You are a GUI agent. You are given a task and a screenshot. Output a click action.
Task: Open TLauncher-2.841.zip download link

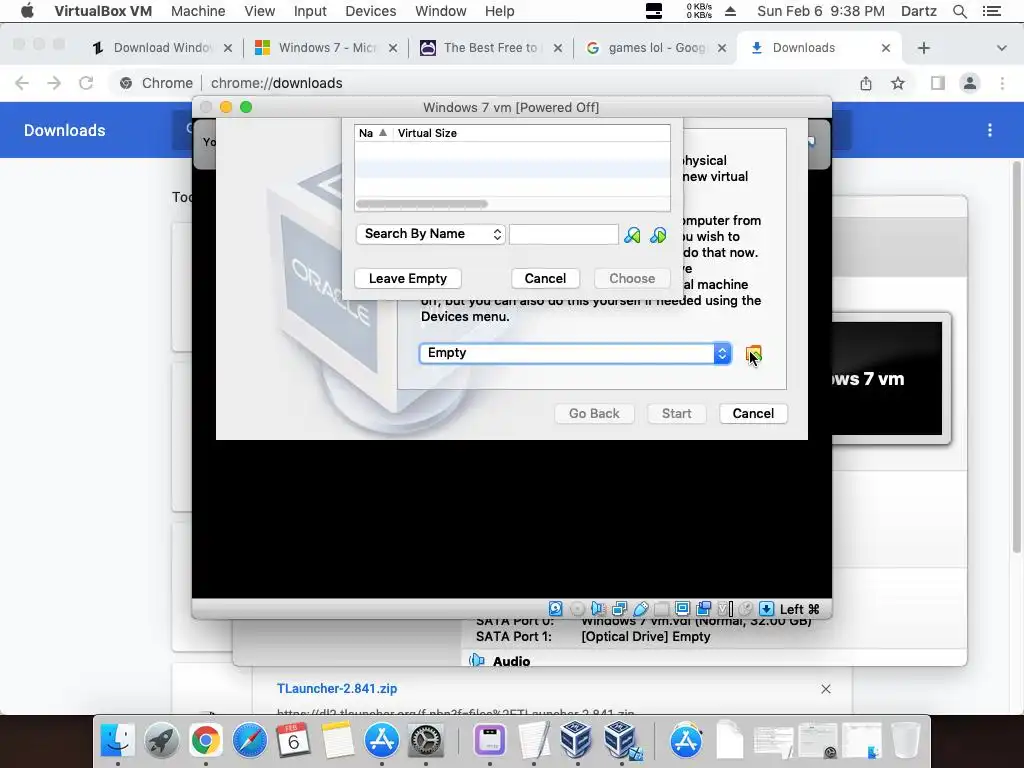click(x=337, y=688)
